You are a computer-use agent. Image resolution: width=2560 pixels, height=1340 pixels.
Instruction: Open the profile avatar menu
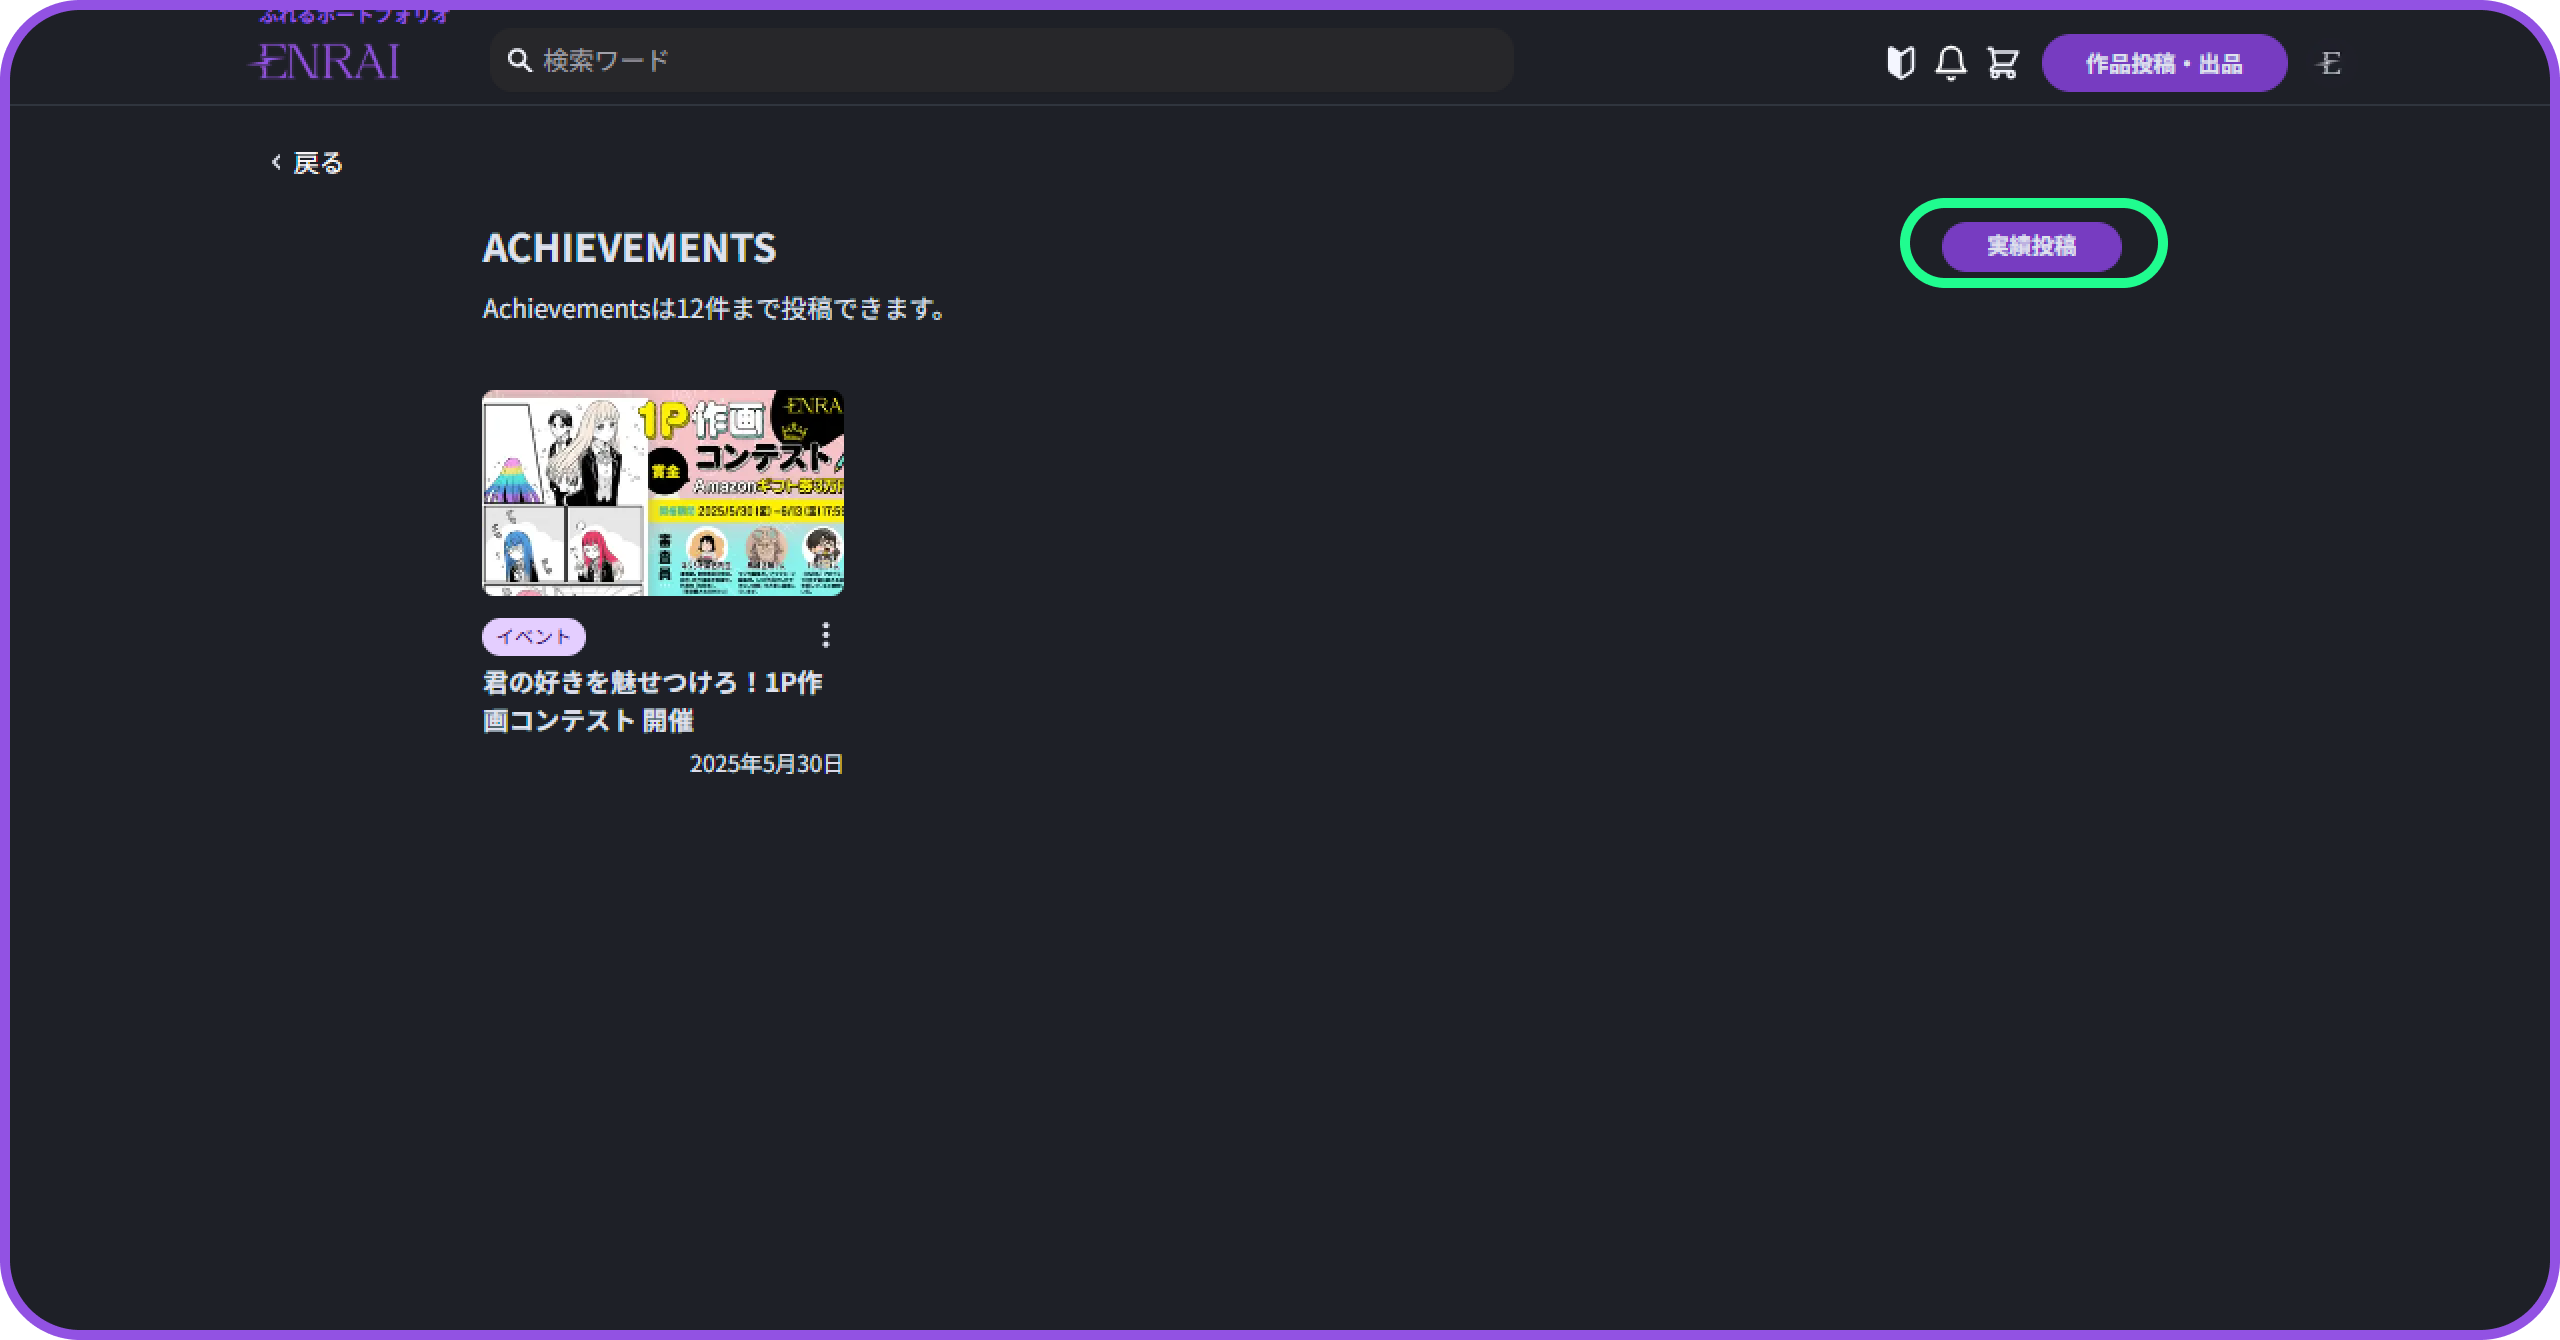point(2329,64)
